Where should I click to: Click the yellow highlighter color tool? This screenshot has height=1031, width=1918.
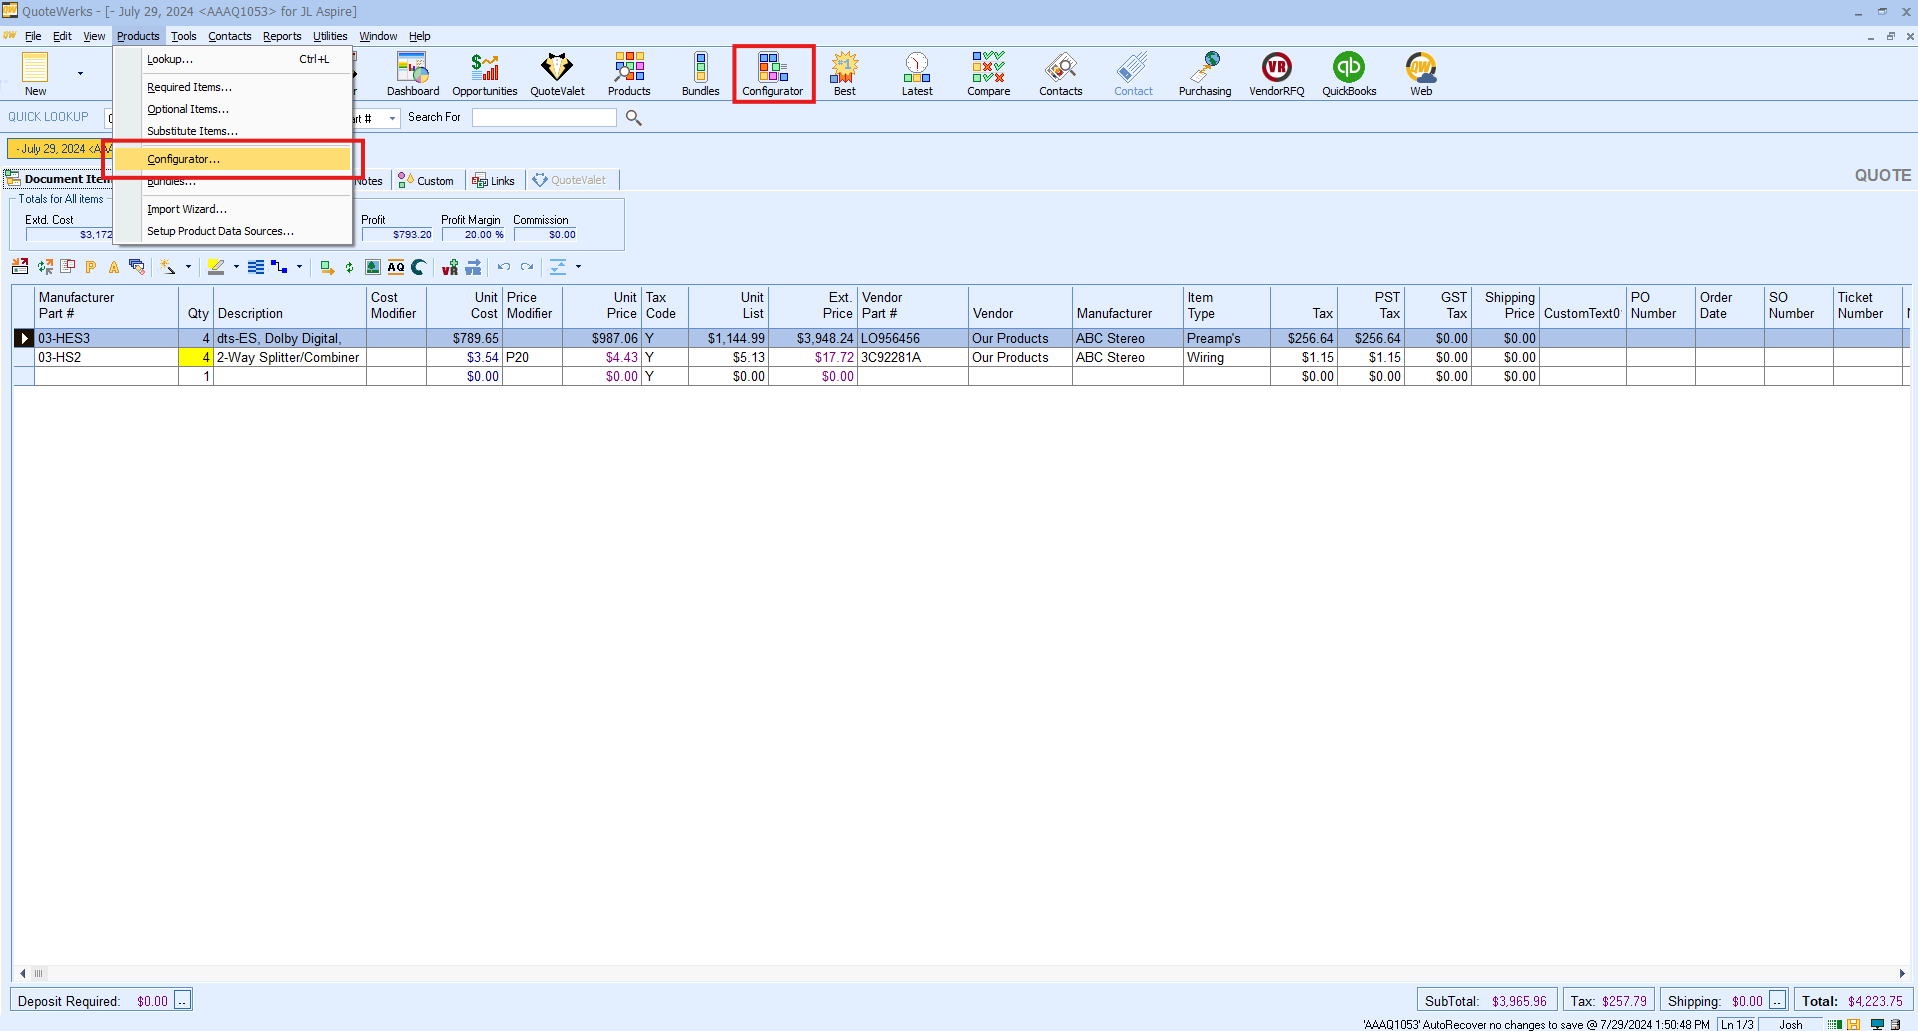[215, 267]
